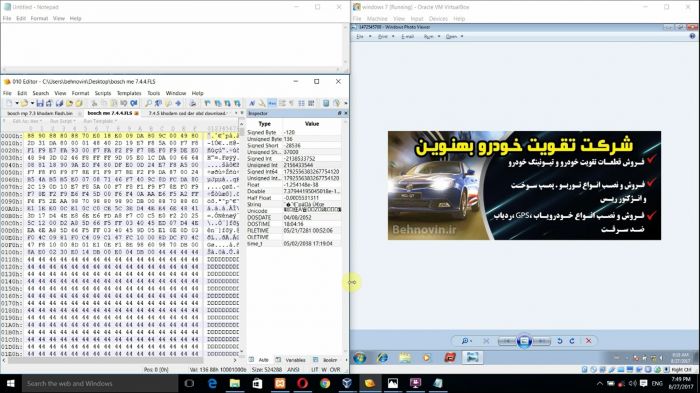Image resolution: width=700 pixels, height=393 pixels.
Task: Open new-file dropdown arrow in 010 toolbar
Action: pos(17,103)
